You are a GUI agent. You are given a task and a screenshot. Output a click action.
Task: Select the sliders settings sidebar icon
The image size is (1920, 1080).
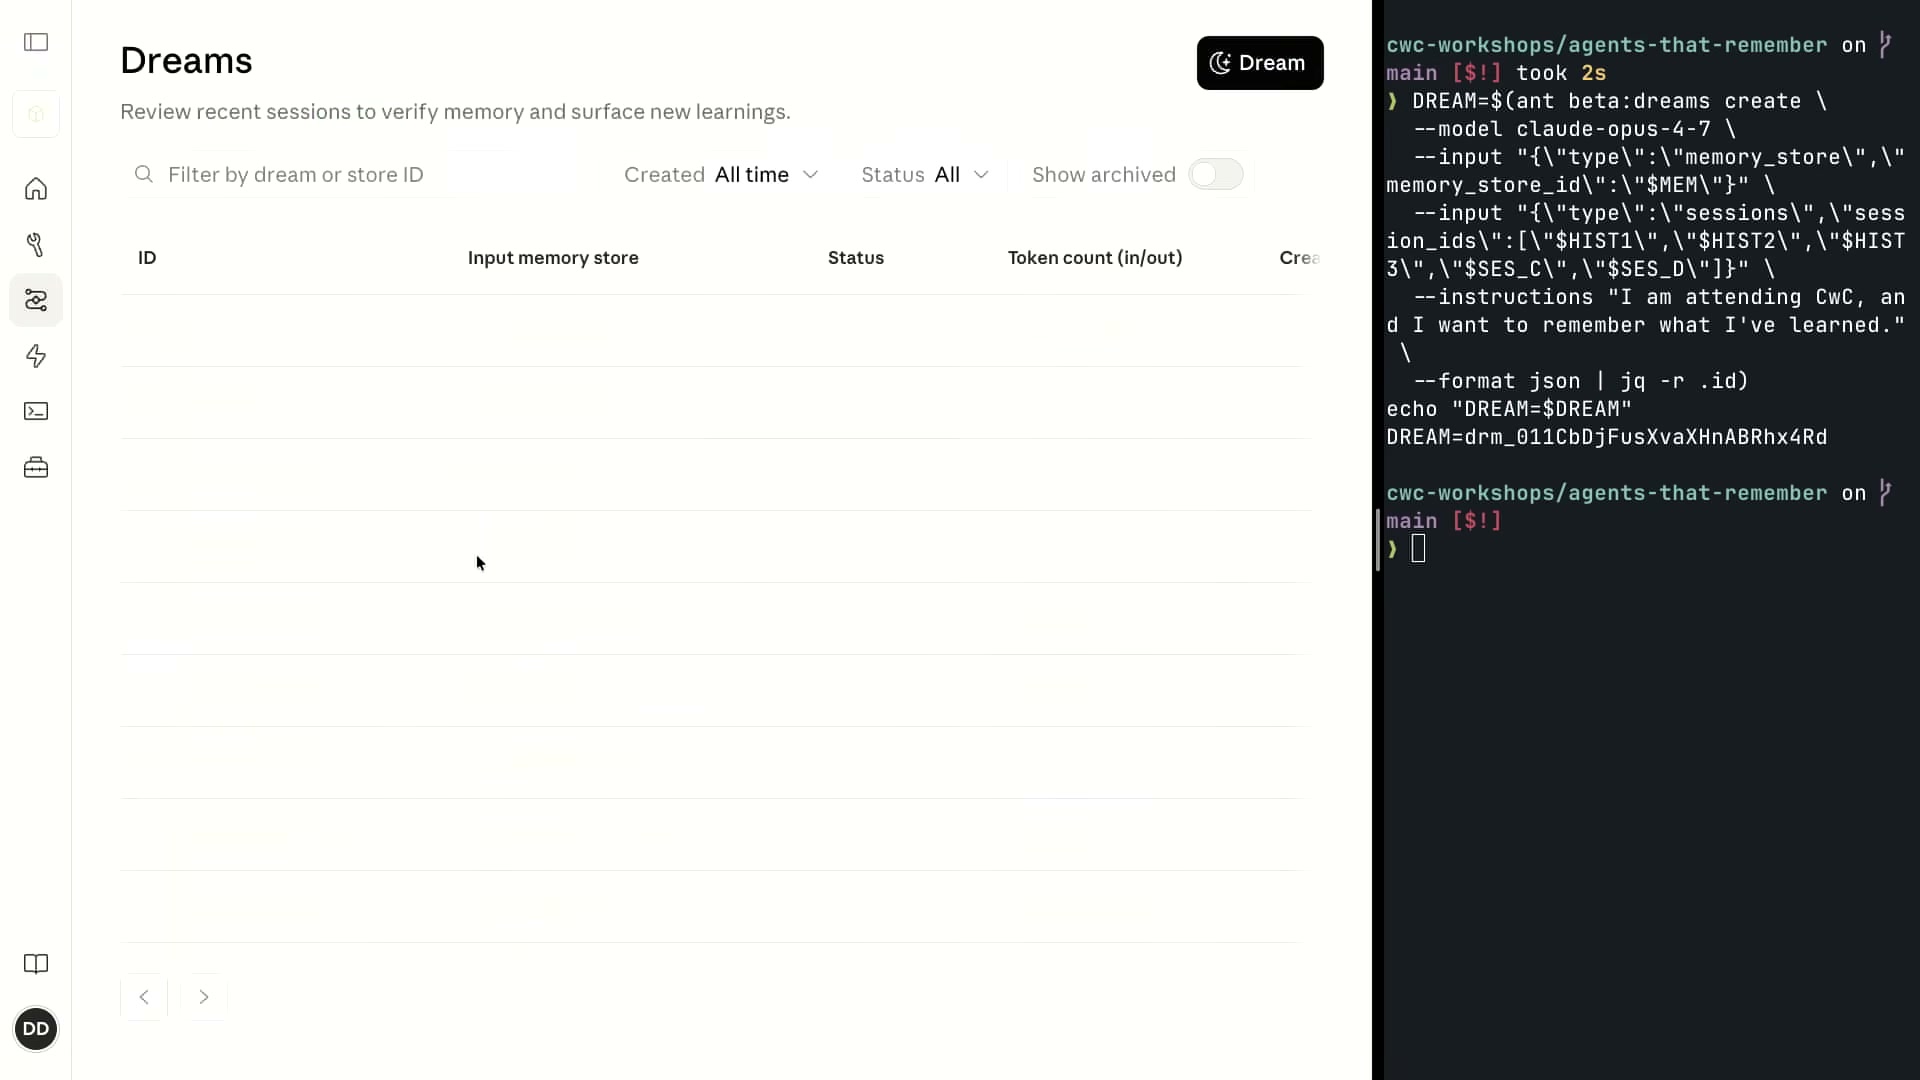tap(36, 300)
